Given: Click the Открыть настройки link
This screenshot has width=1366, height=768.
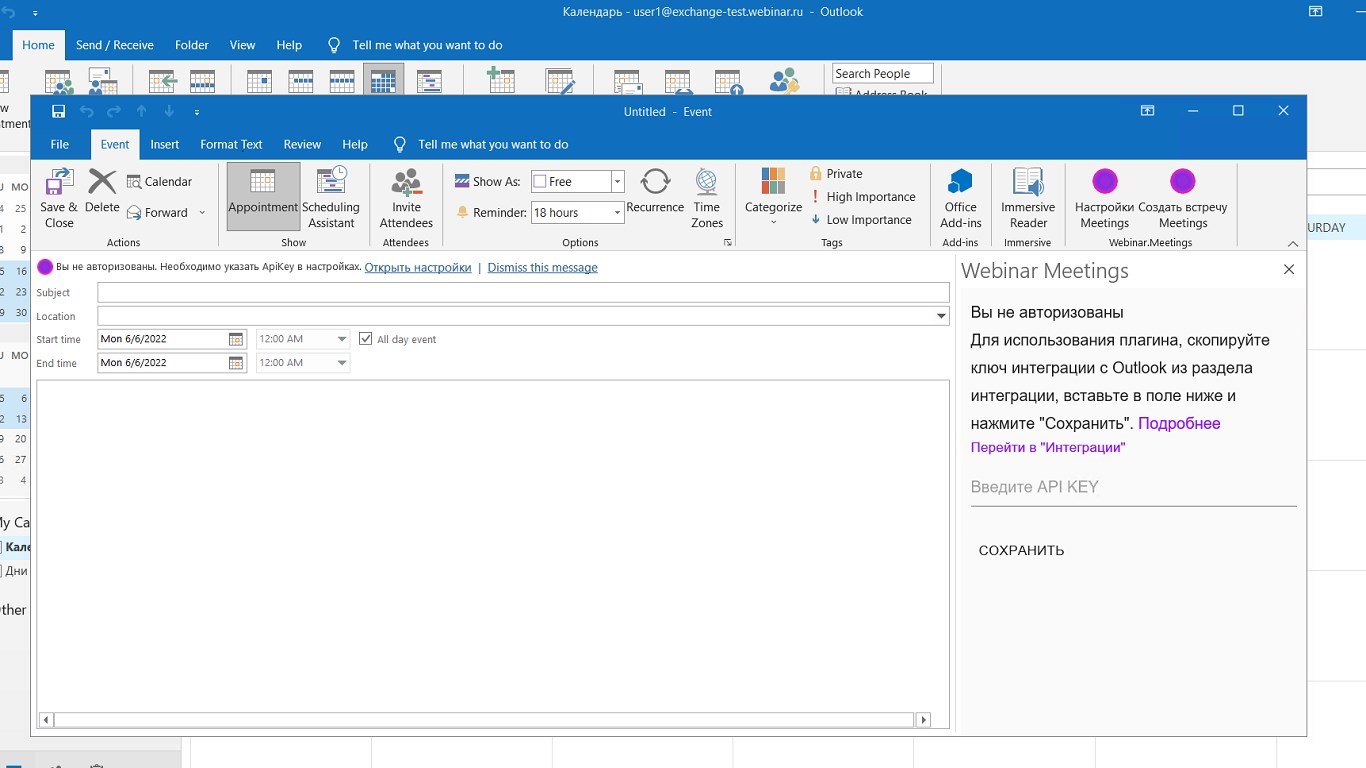Looking at the screenshot, I should click(x=418, y=268).
